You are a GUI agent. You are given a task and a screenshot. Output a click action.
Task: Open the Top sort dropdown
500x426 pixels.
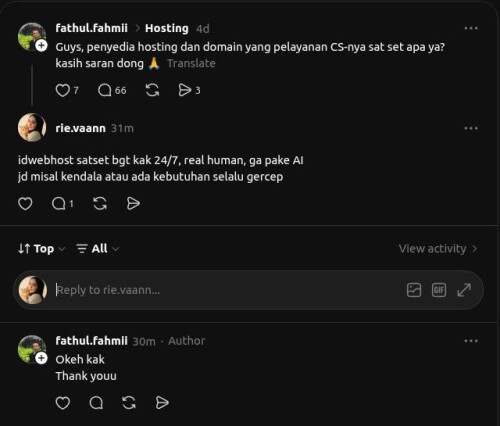pyautogui.click(x=41, y=249)
